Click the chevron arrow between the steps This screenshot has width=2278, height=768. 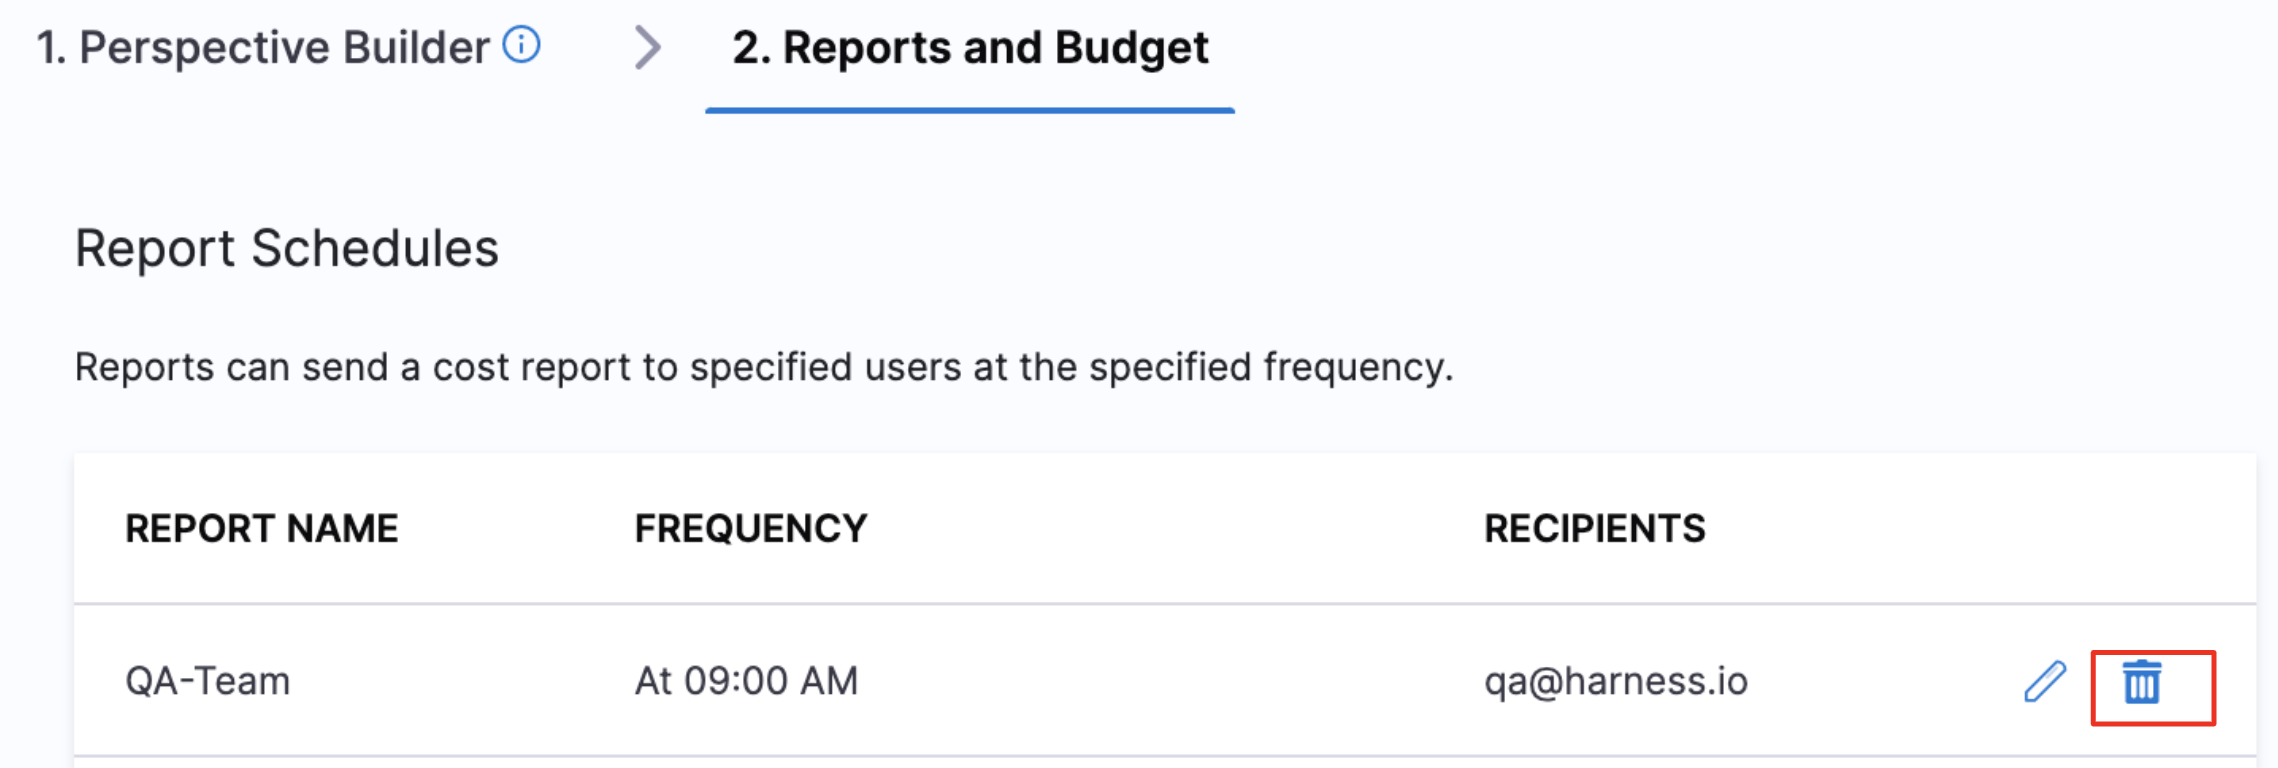click(x=648, y=47)
